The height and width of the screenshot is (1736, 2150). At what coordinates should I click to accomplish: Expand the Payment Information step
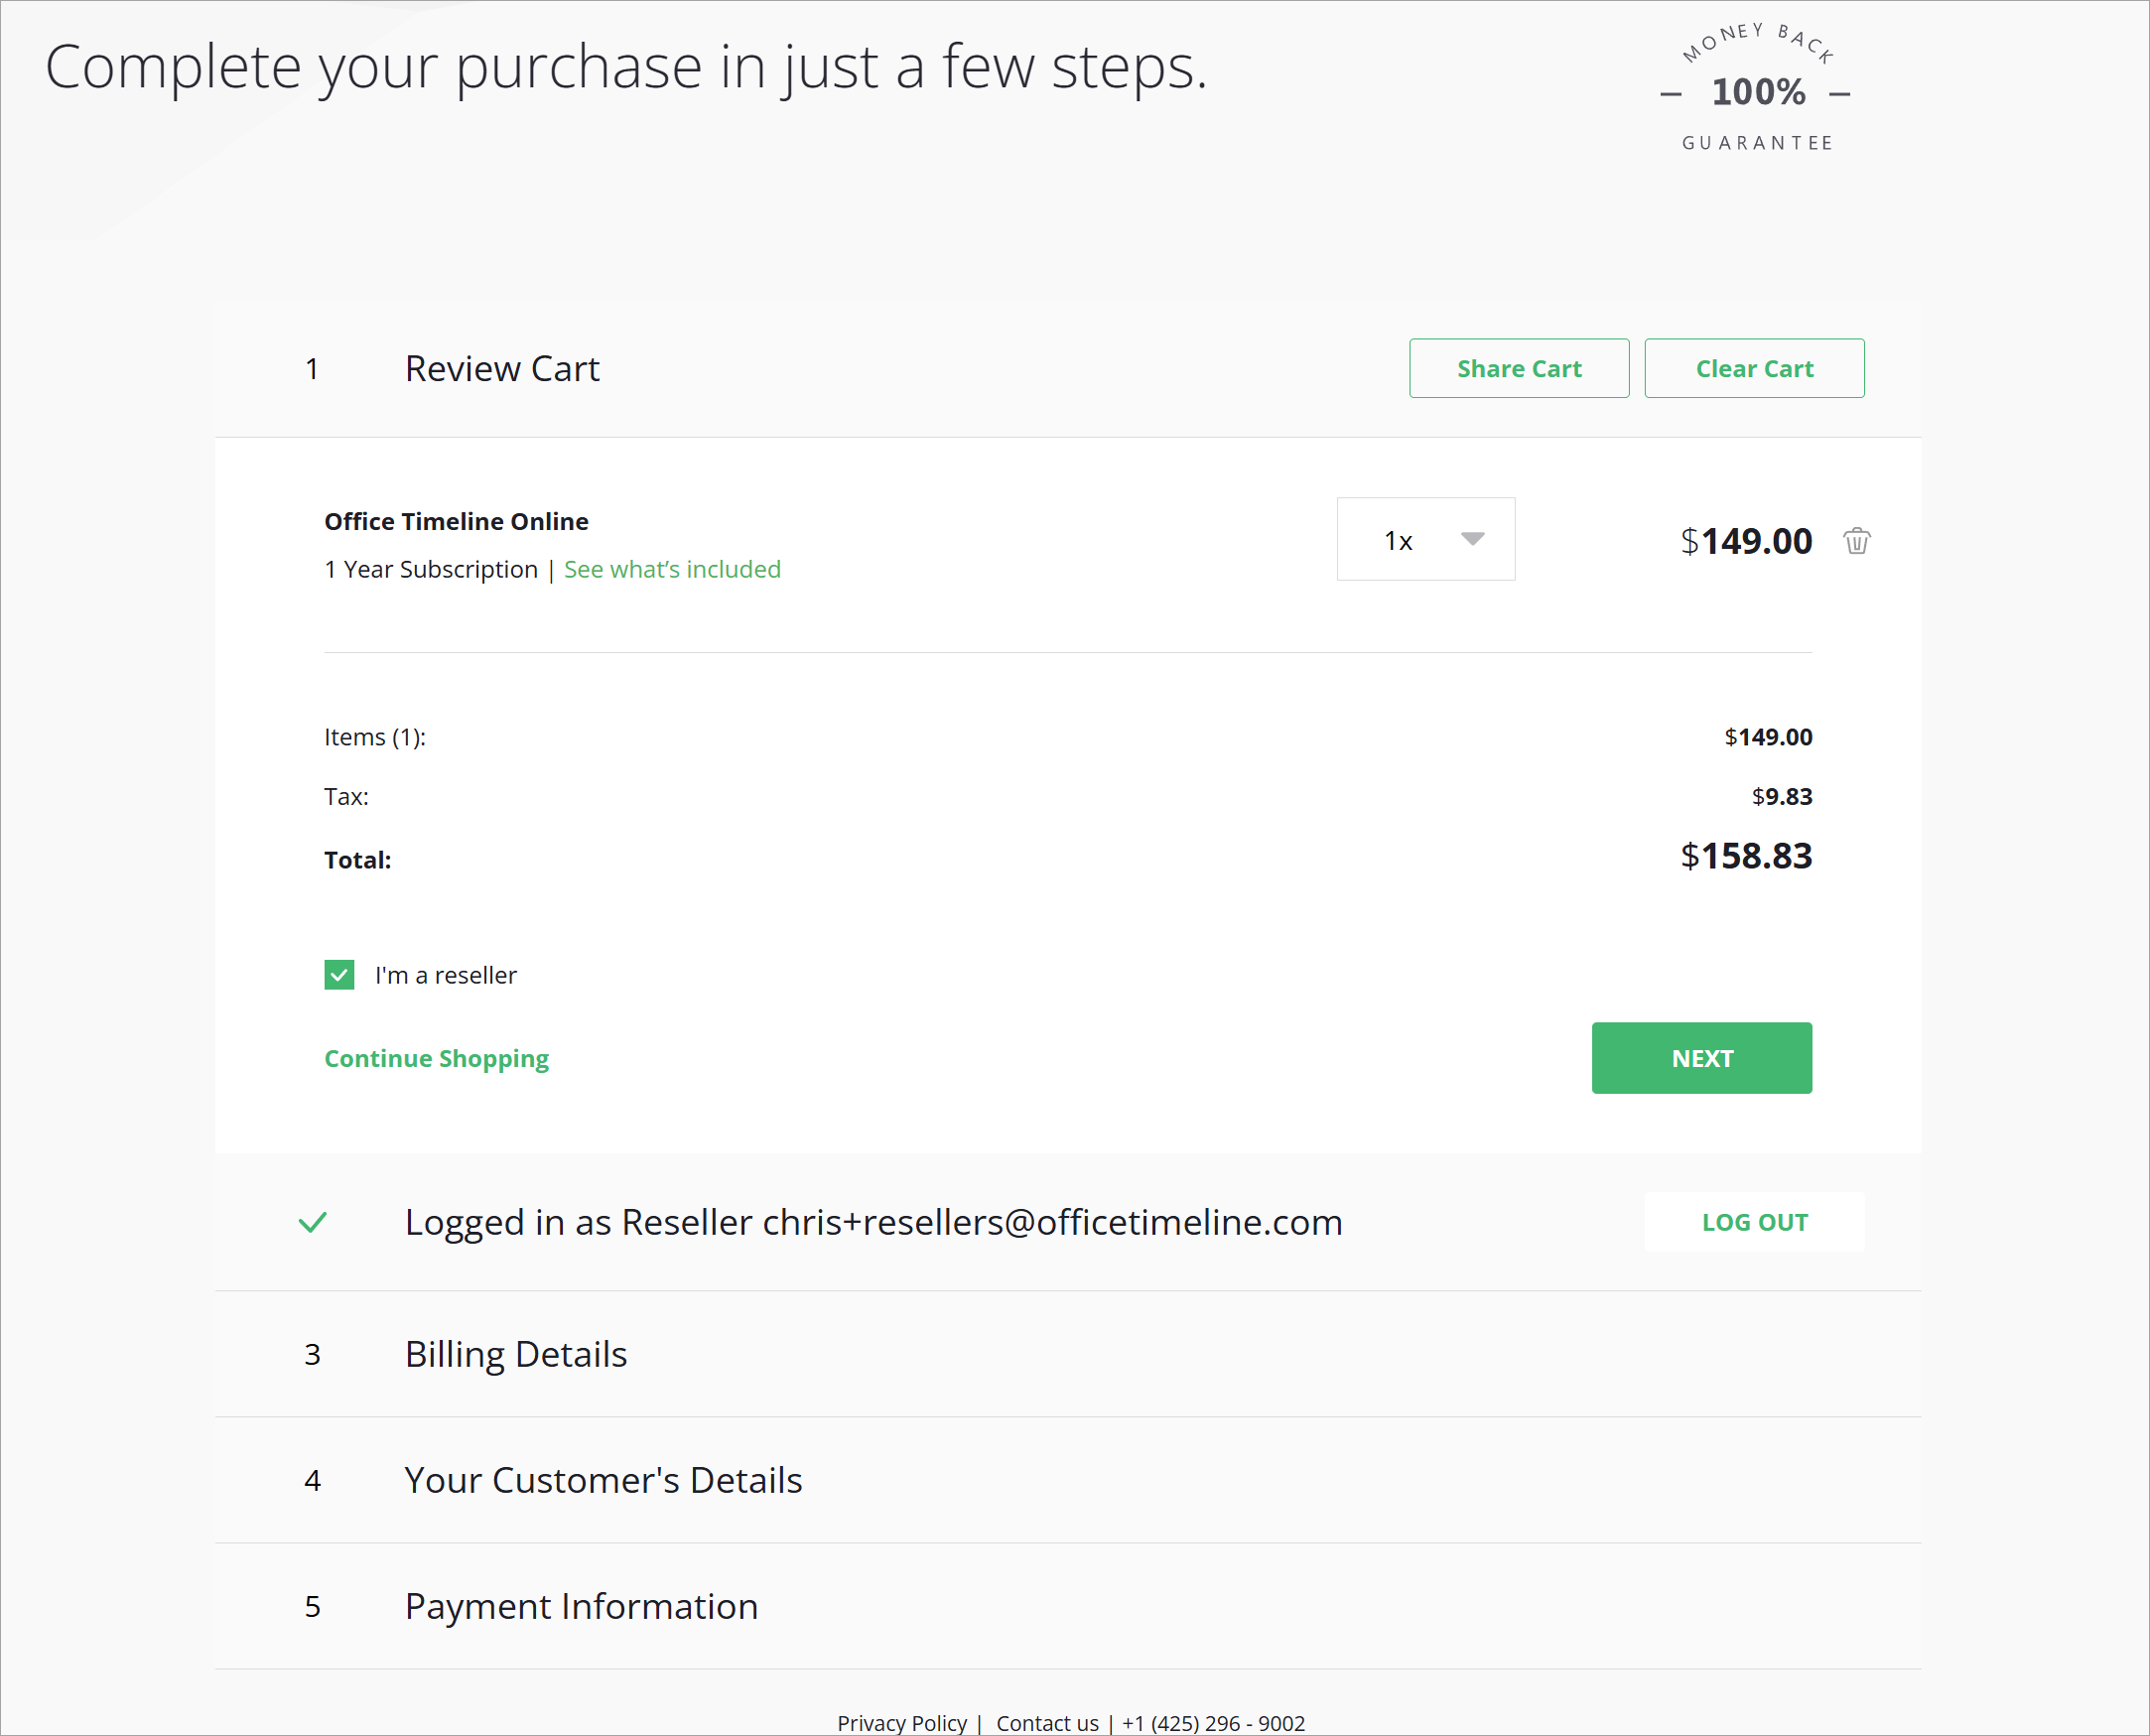pos(581,1606)
